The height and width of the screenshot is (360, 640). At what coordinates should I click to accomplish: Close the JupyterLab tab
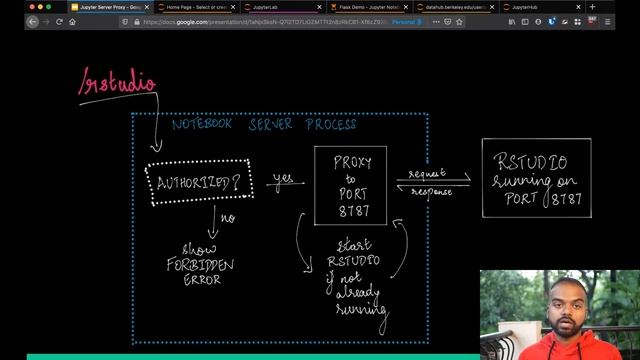[x=319, y=7]
